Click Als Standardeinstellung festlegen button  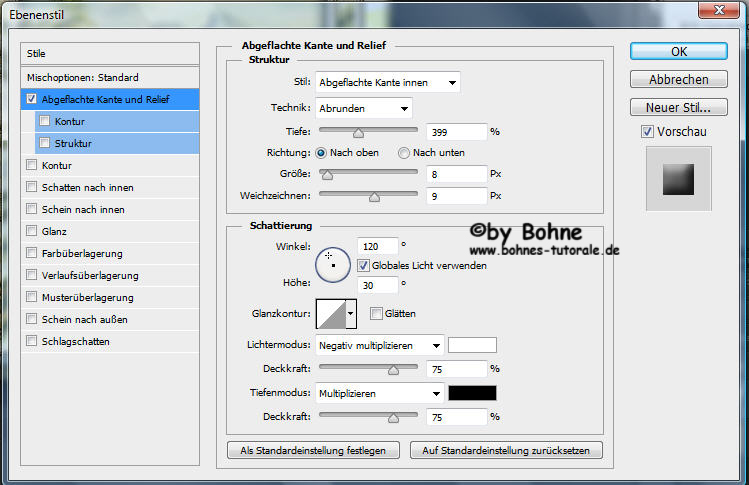pos(313,451)
